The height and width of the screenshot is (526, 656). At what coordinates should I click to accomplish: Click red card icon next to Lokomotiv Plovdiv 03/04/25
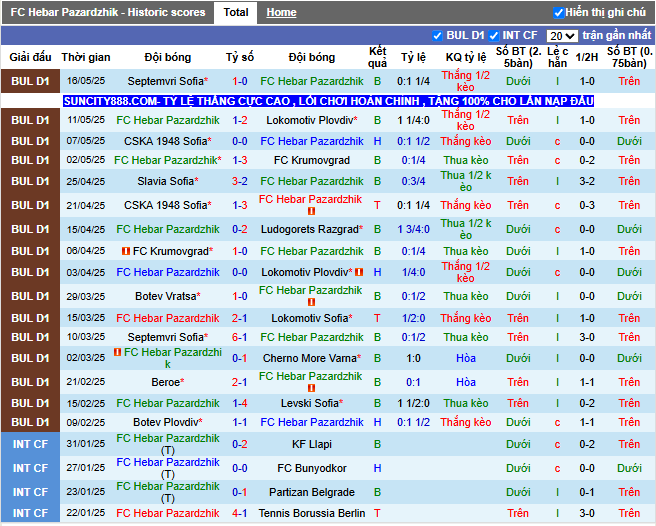[359, 272]
